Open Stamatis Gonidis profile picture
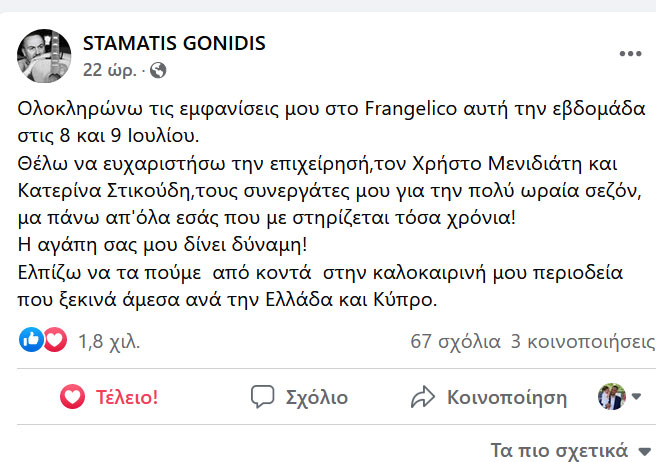This screenshot has height=462, width=656. point(44,56)
